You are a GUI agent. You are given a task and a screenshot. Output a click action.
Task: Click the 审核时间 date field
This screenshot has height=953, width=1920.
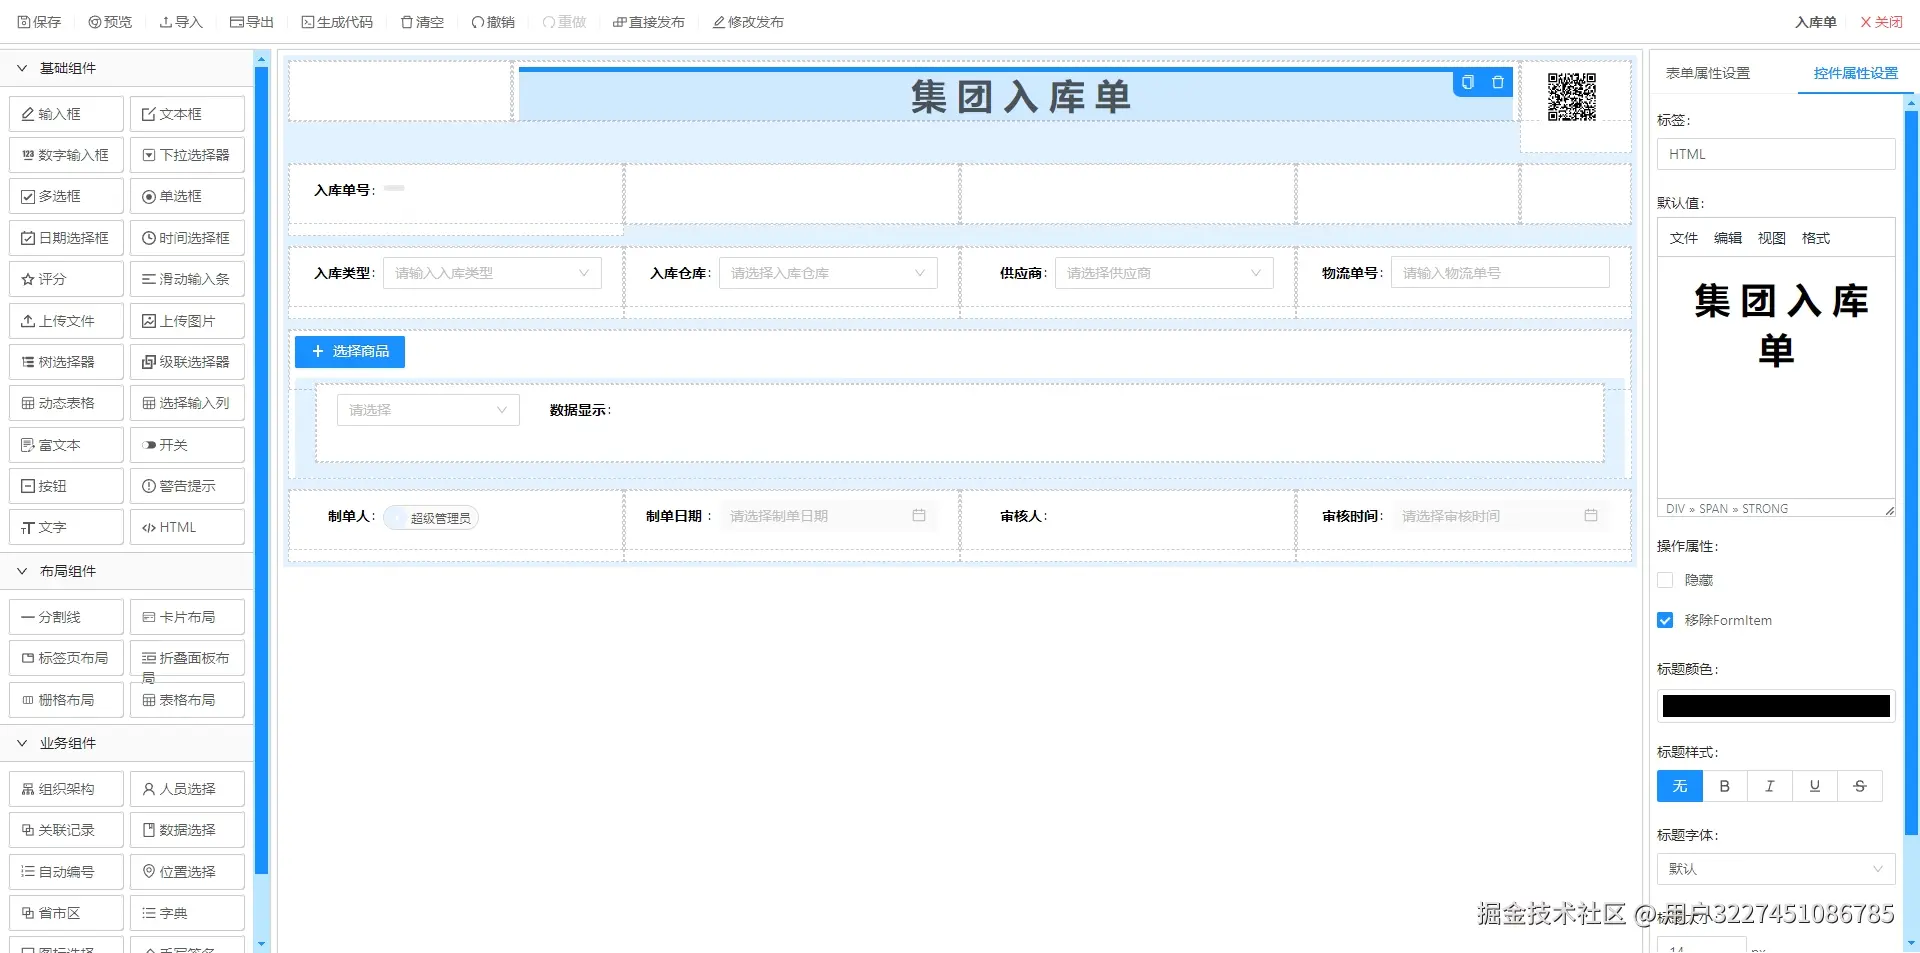coord(1500,516)
